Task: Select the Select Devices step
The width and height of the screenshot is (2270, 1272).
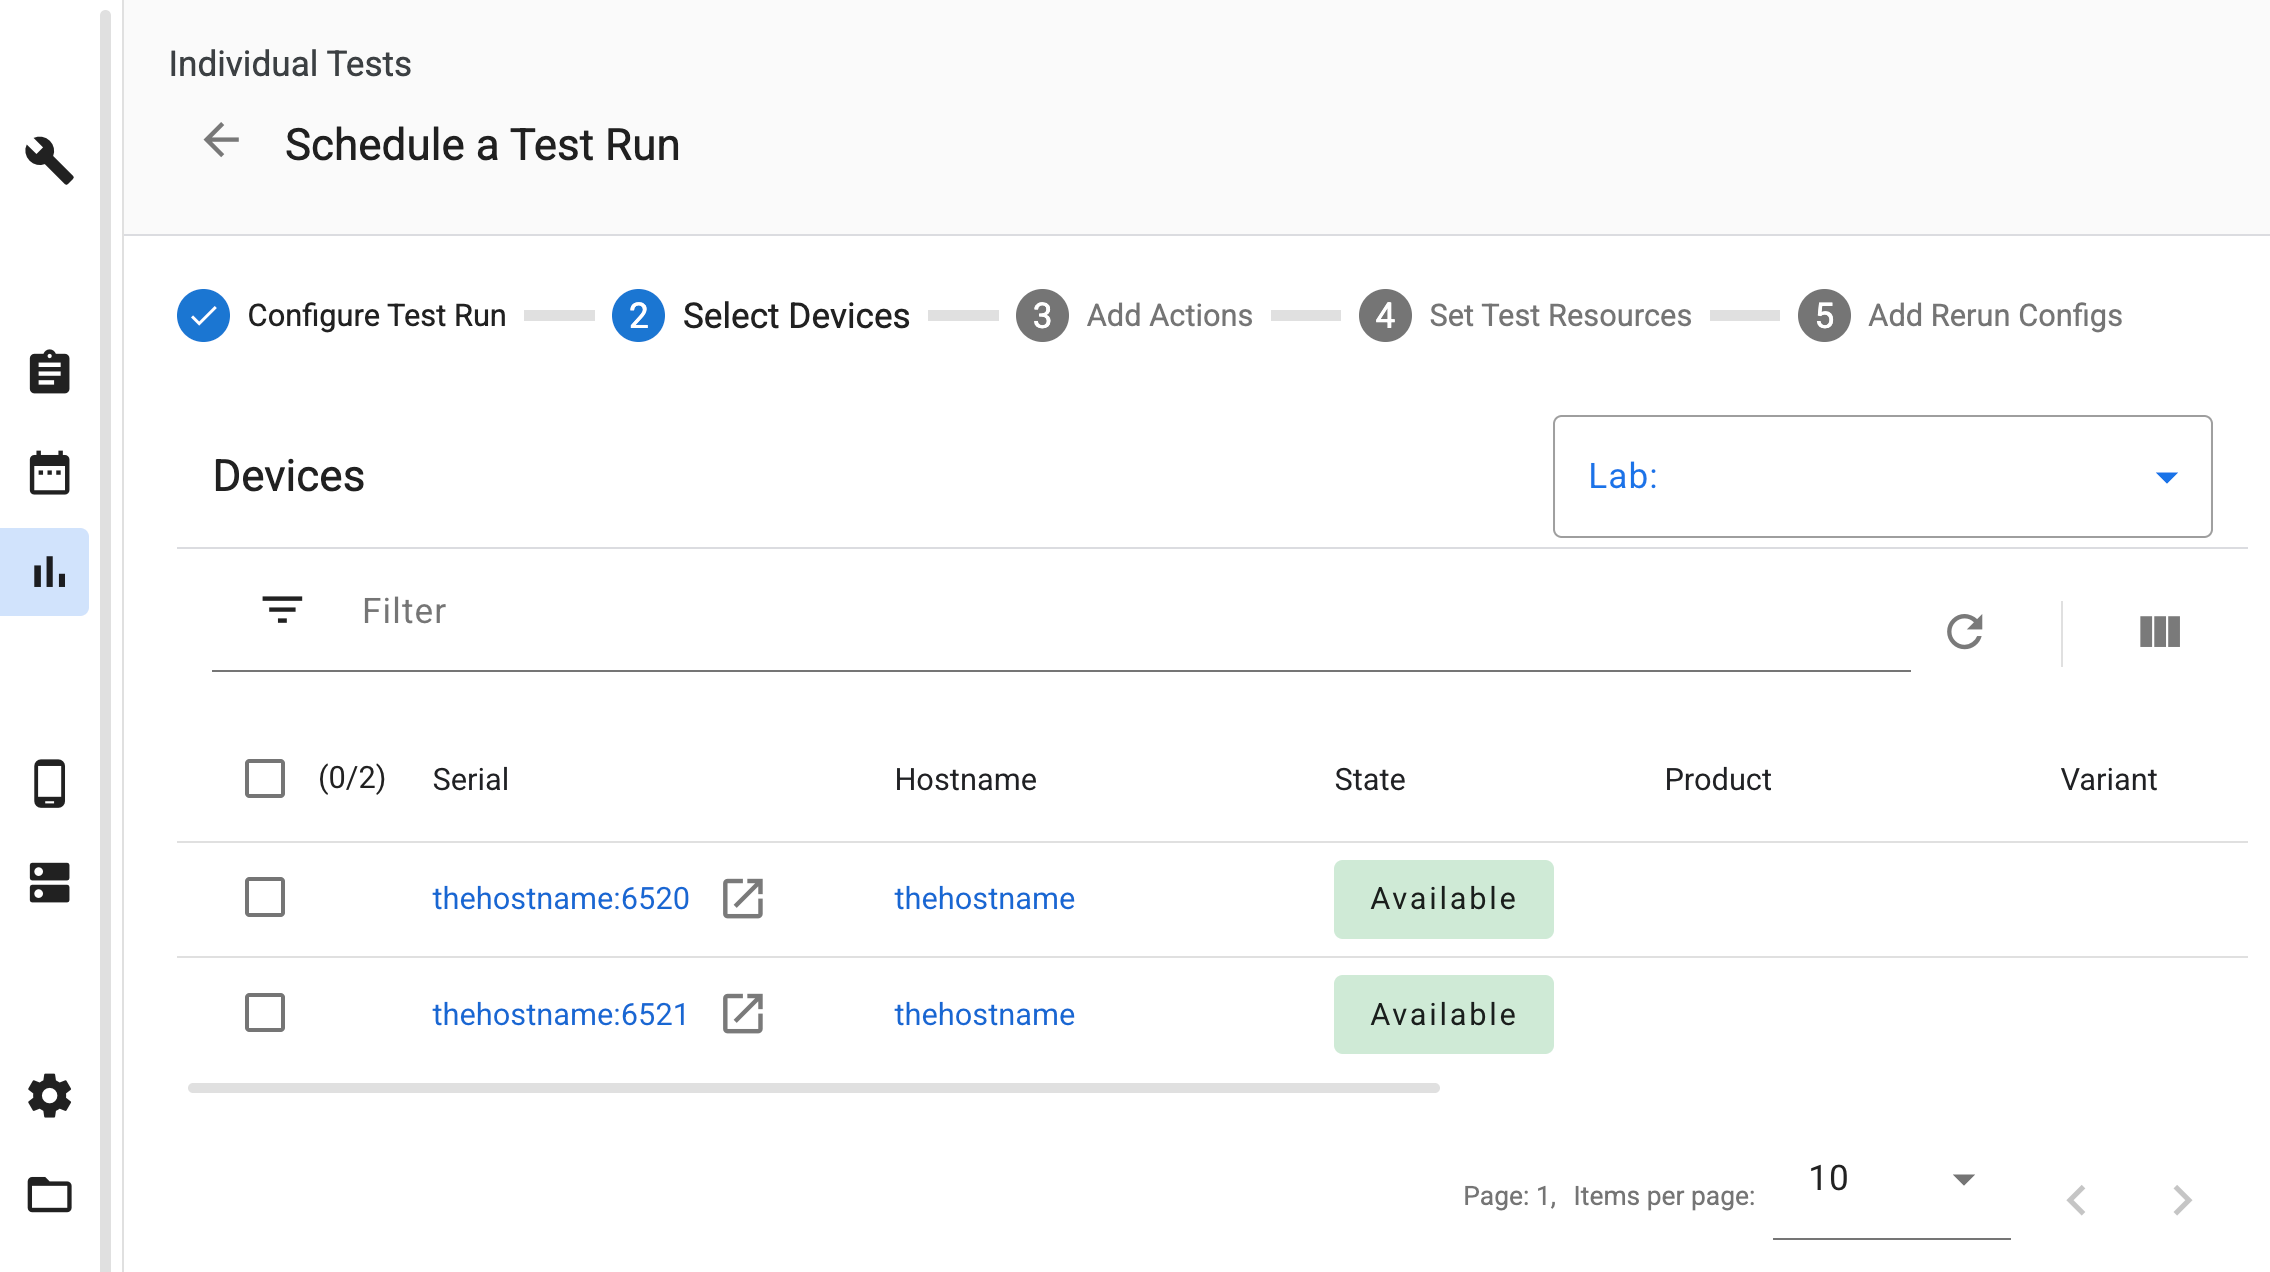Action: coord(761,315)
